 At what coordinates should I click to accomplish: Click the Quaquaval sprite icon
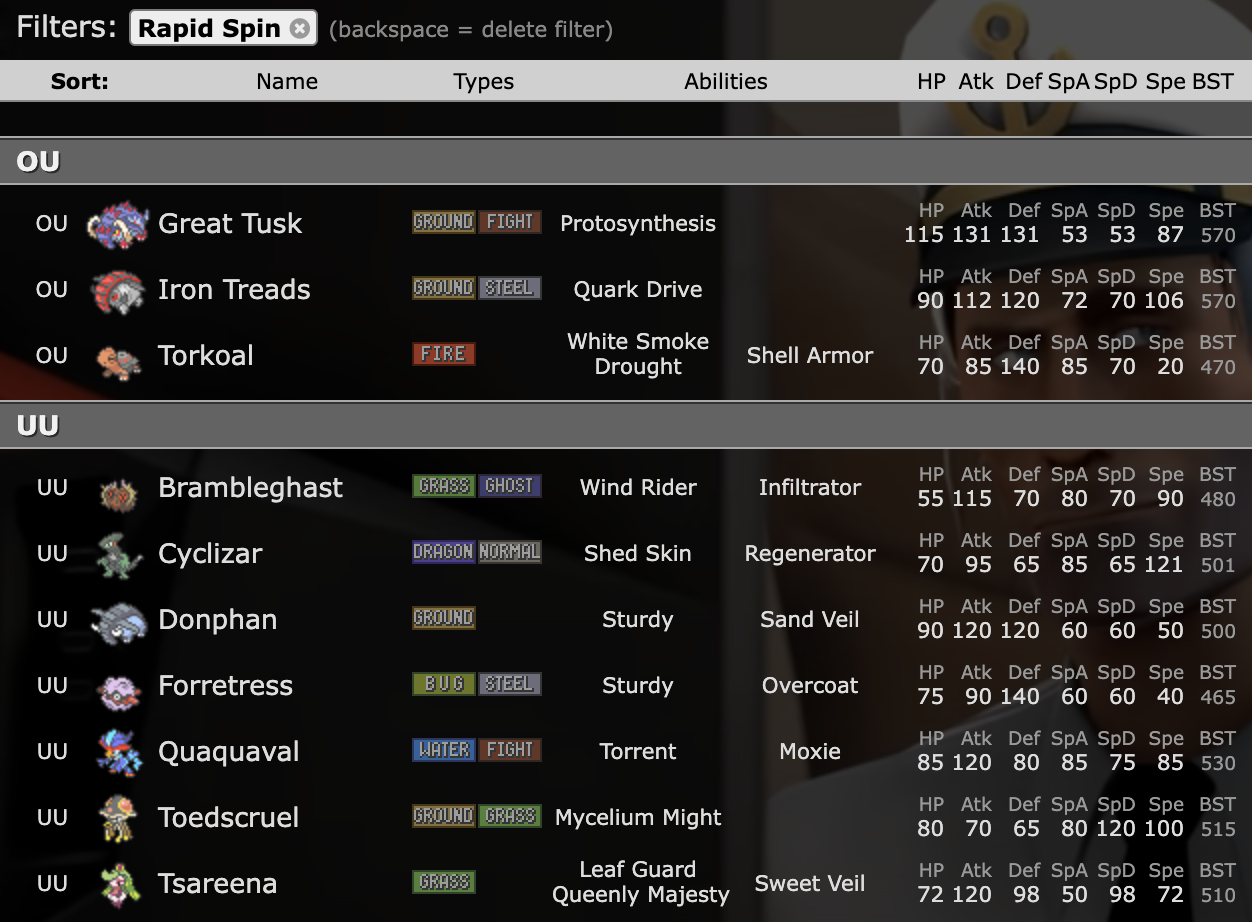click(118, 752)
